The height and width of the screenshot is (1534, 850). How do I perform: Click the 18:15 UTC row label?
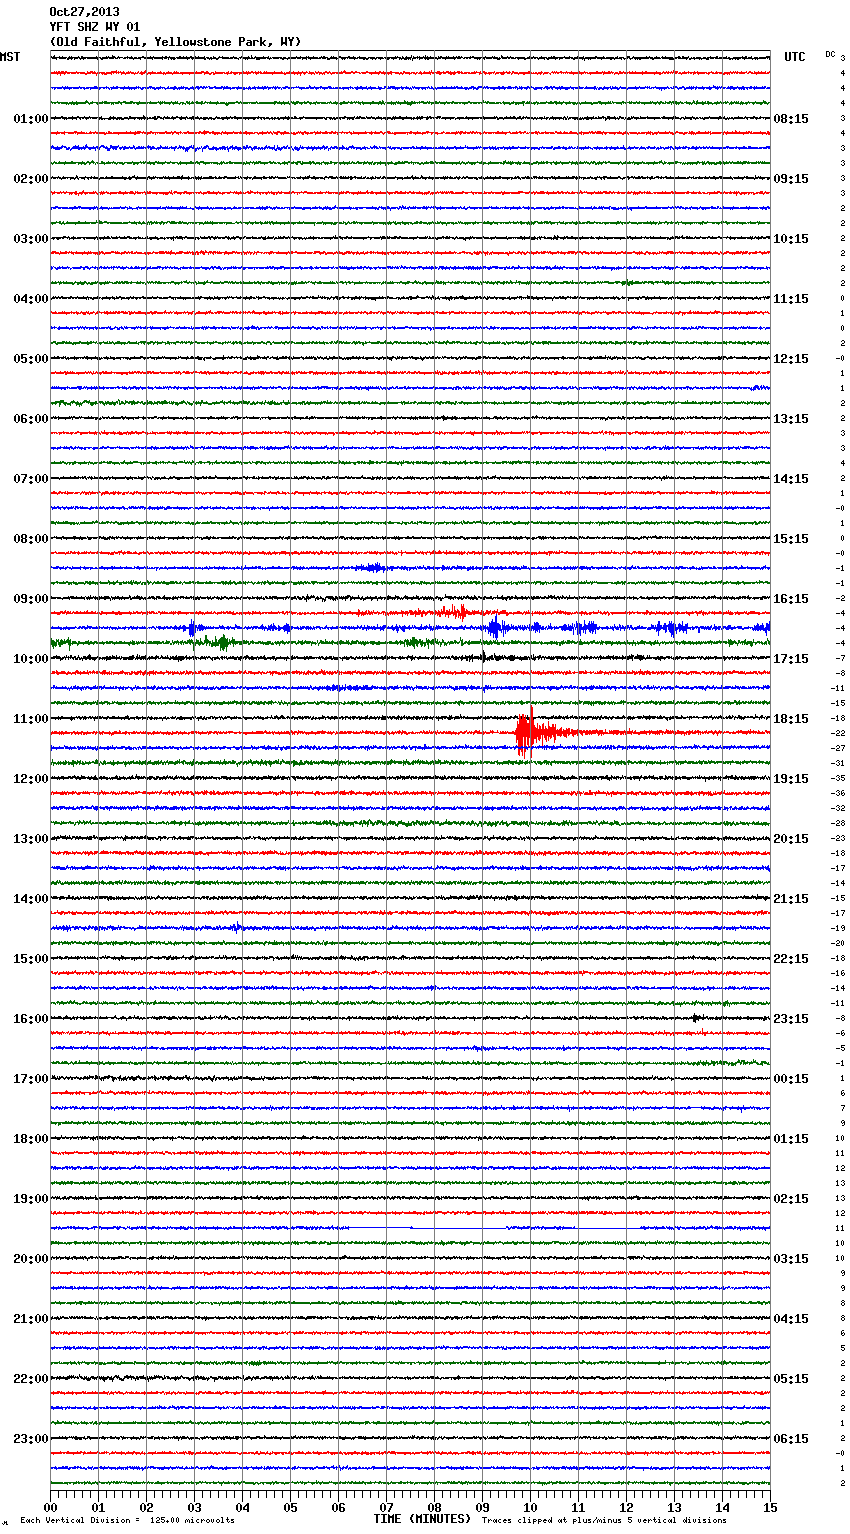point(791,719)
